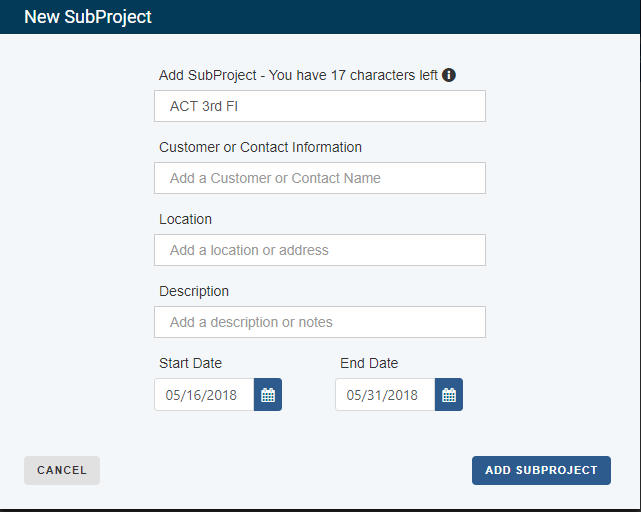Cancel the New SubProject dialog
The height and width of the screenshot is (512, 641).
(62, 470)
